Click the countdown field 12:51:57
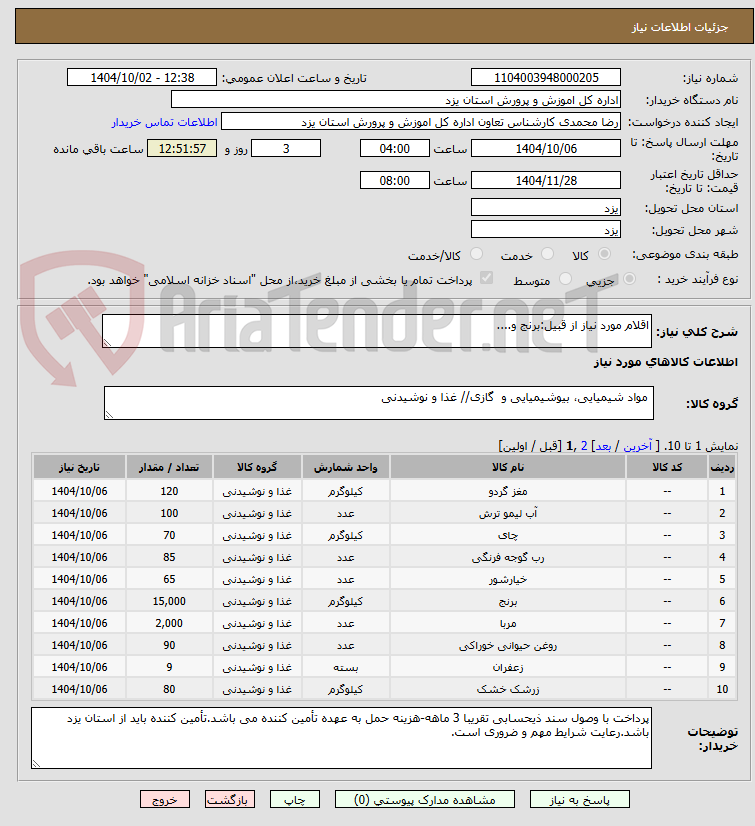Screen dimensions: 755x826 [182, 149]
